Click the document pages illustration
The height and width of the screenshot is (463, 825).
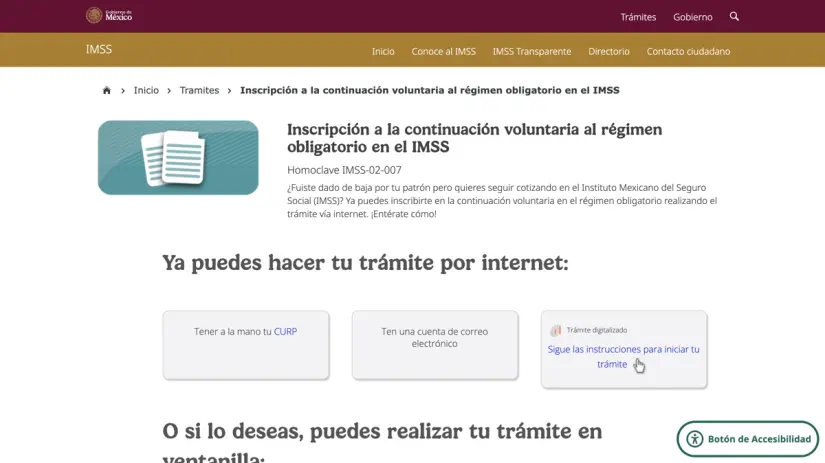(178, 157)
